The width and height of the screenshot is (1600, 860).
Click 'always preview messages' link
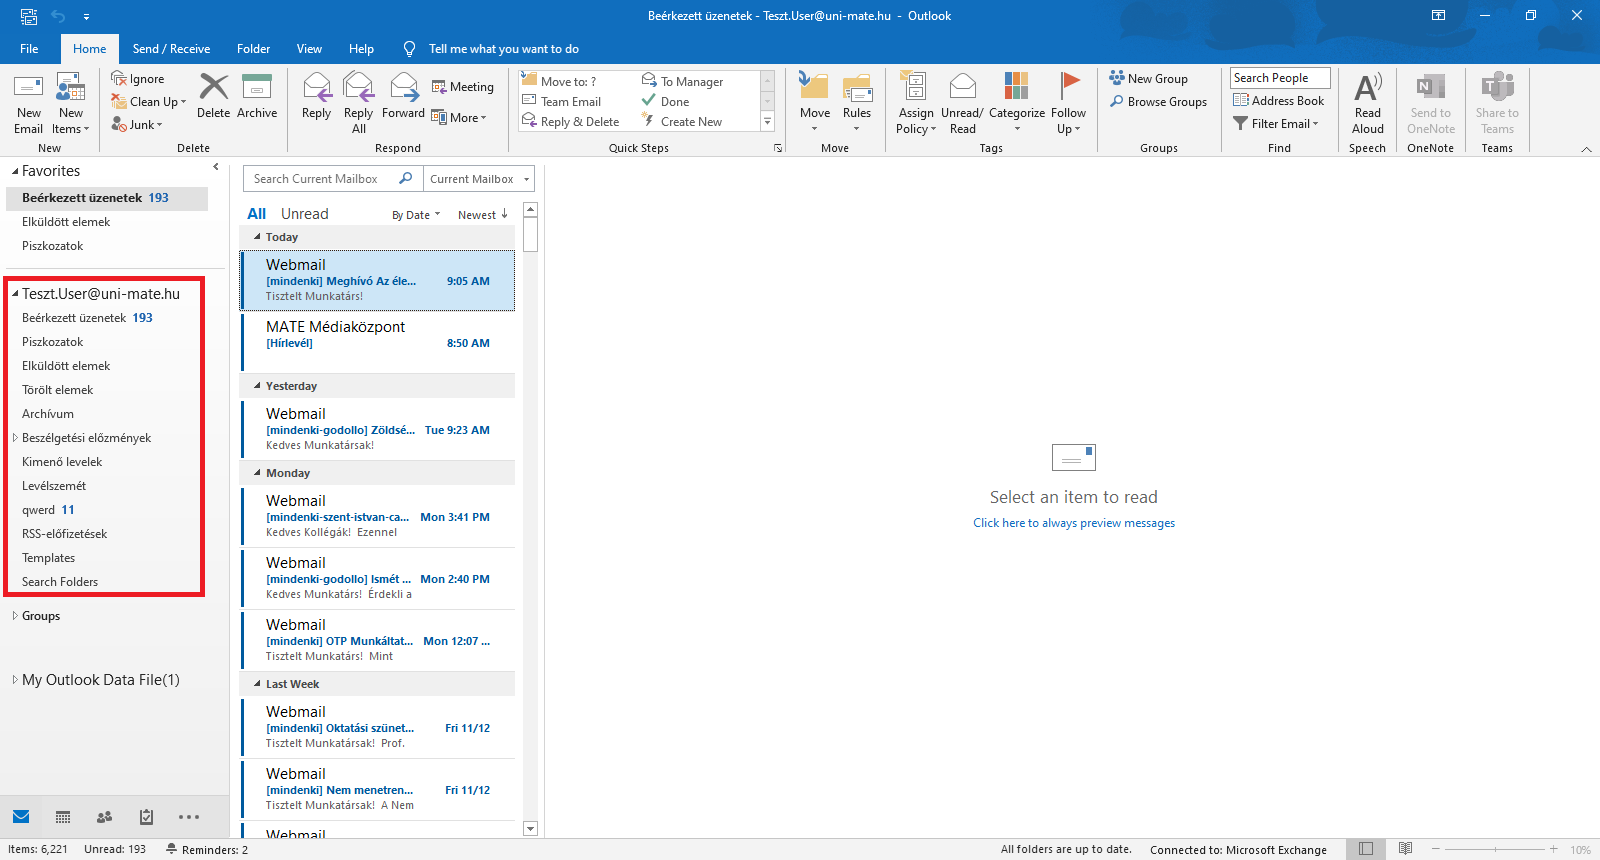coord(1073,523)
